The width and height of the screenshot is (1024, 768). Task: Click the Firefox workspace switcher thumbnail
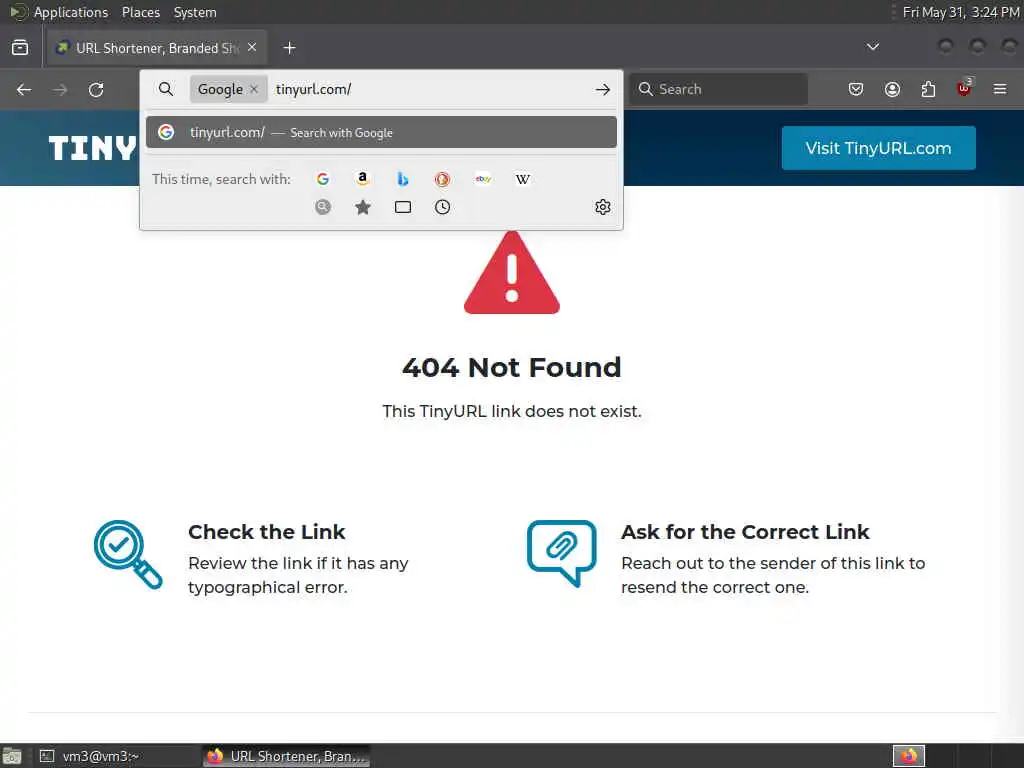click(909, 756)
